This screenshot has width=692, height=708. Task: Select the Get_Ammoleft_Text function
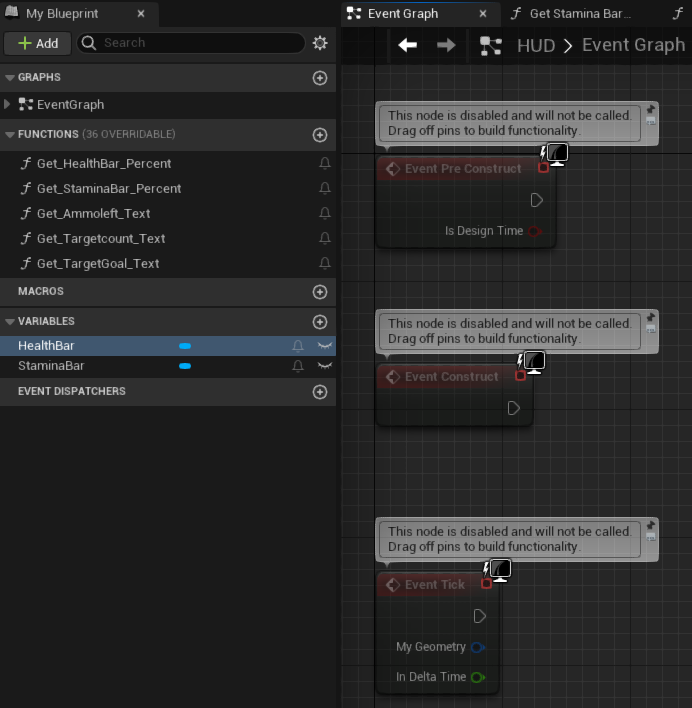(93, 213)
